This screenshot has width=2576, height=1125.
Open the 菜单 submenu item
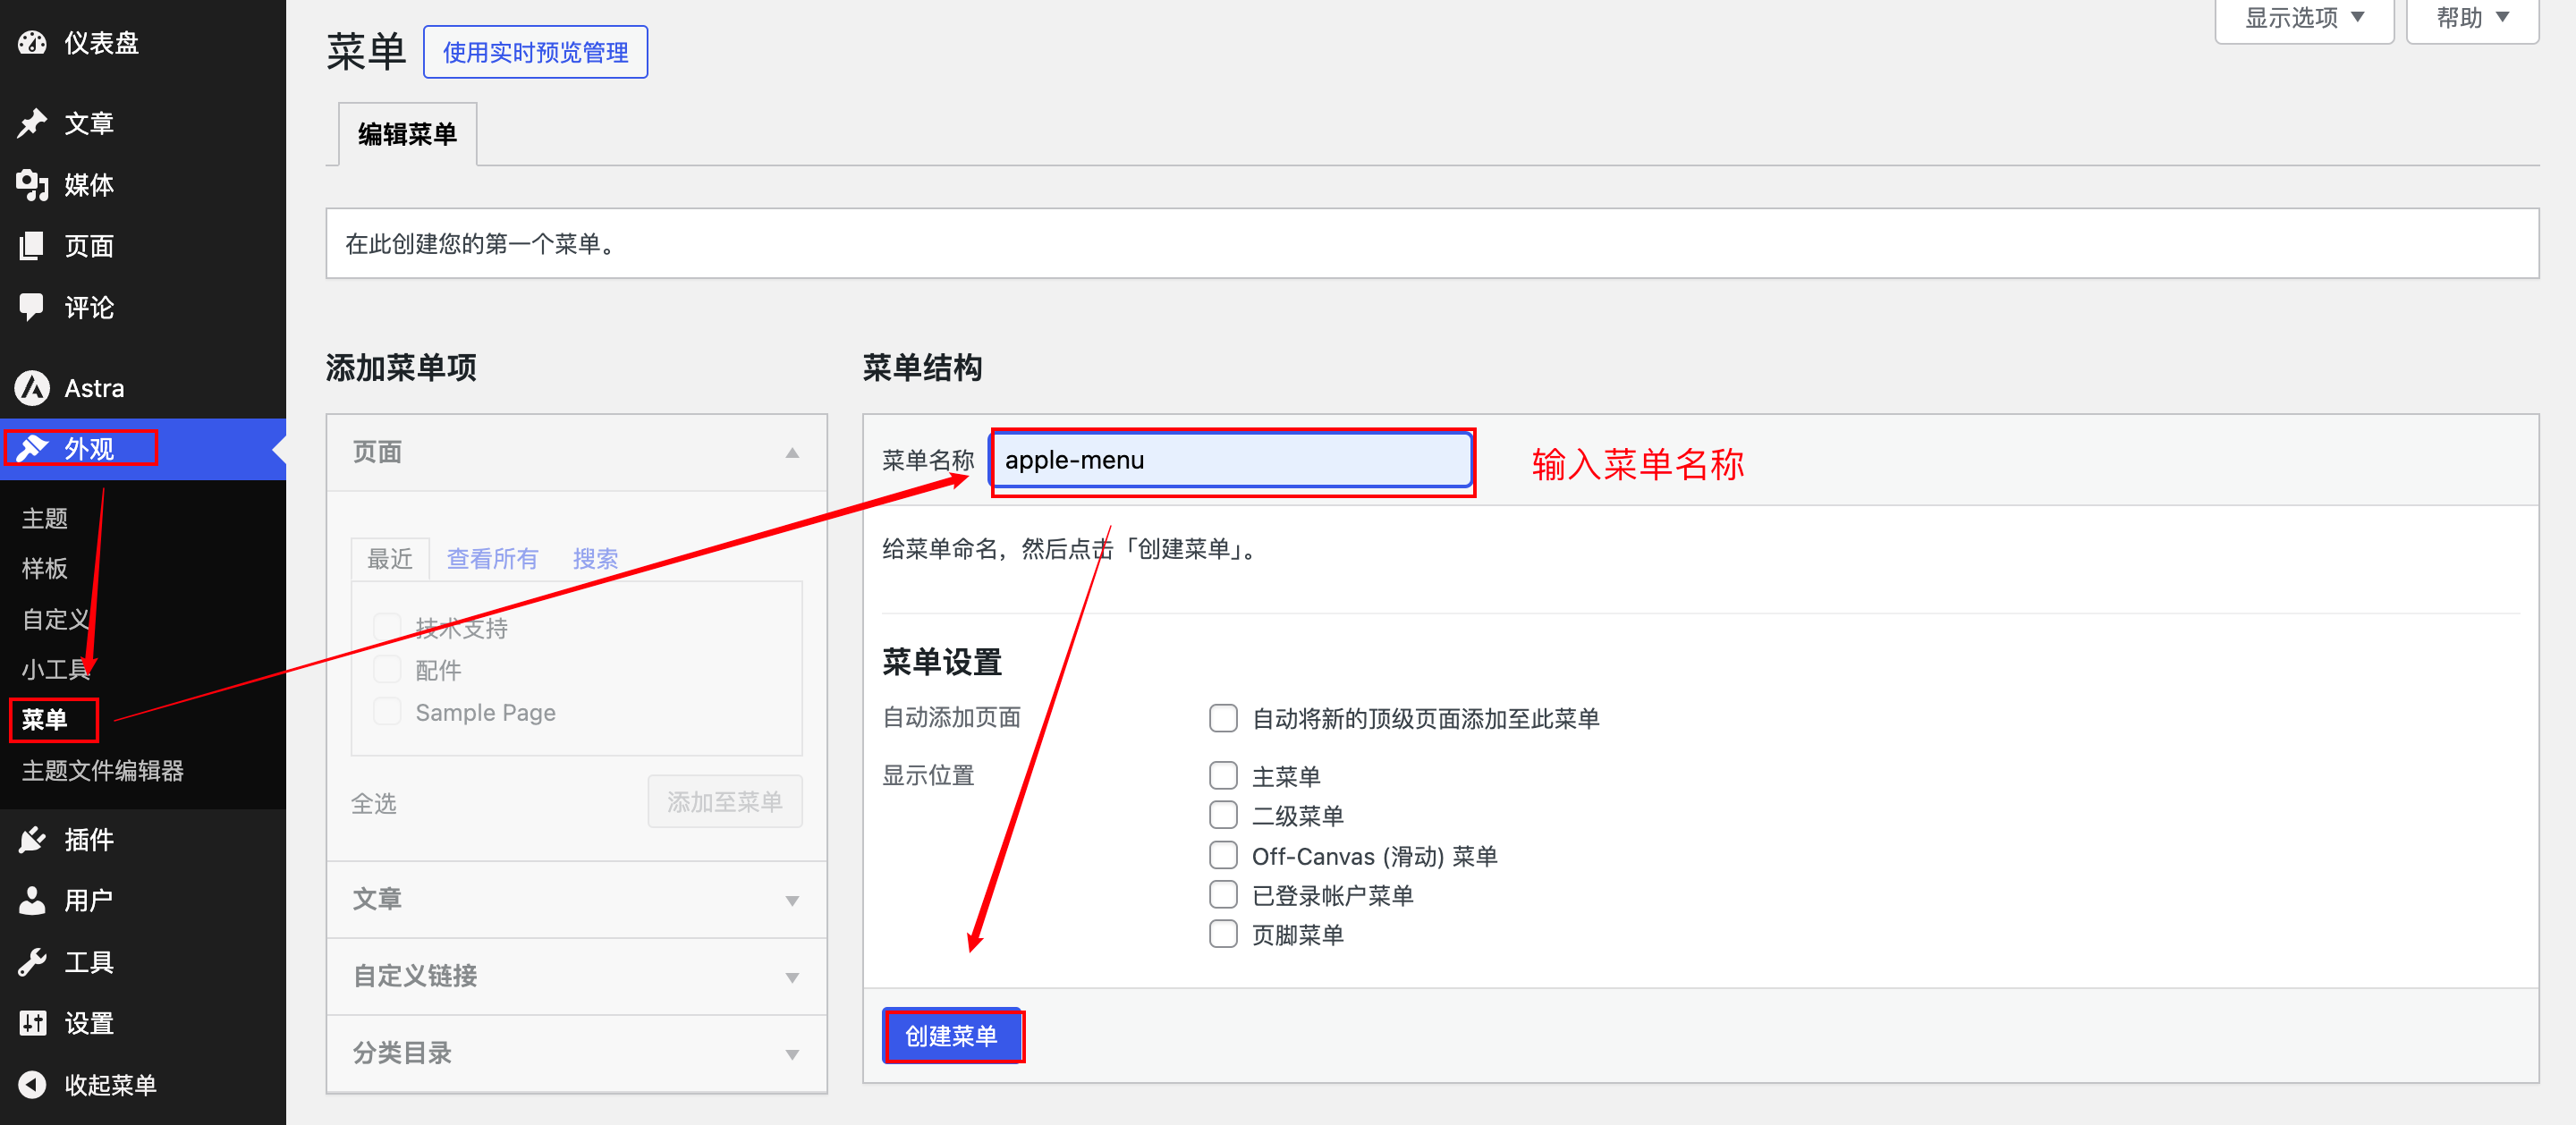(x=45, y=720)
